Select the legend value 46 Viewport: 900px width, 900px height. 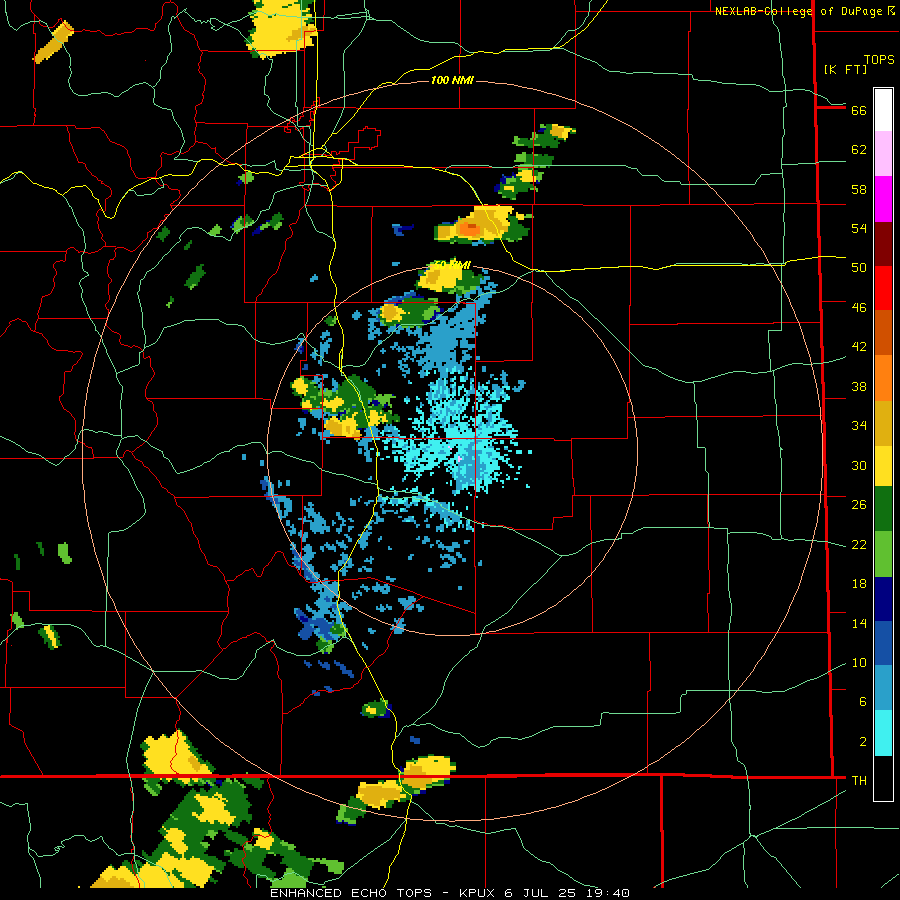click(x=859, y=307)
